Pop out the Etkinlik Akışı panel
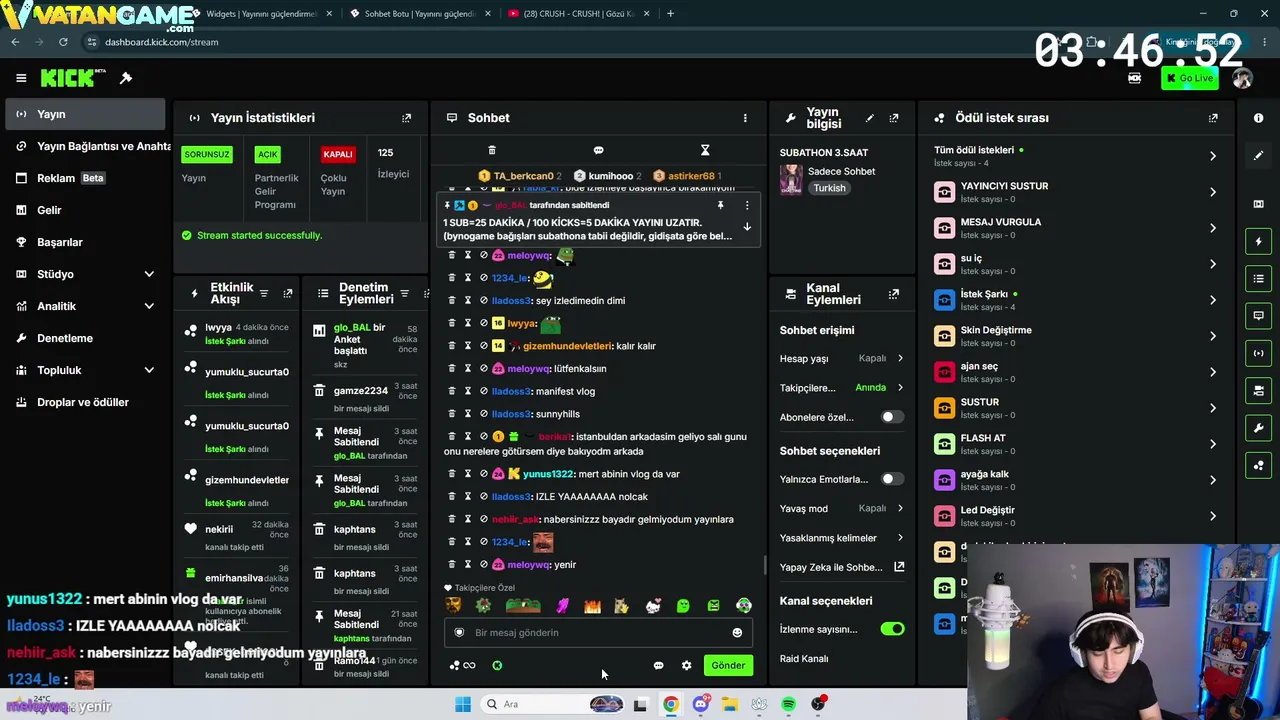 point(288,294)
